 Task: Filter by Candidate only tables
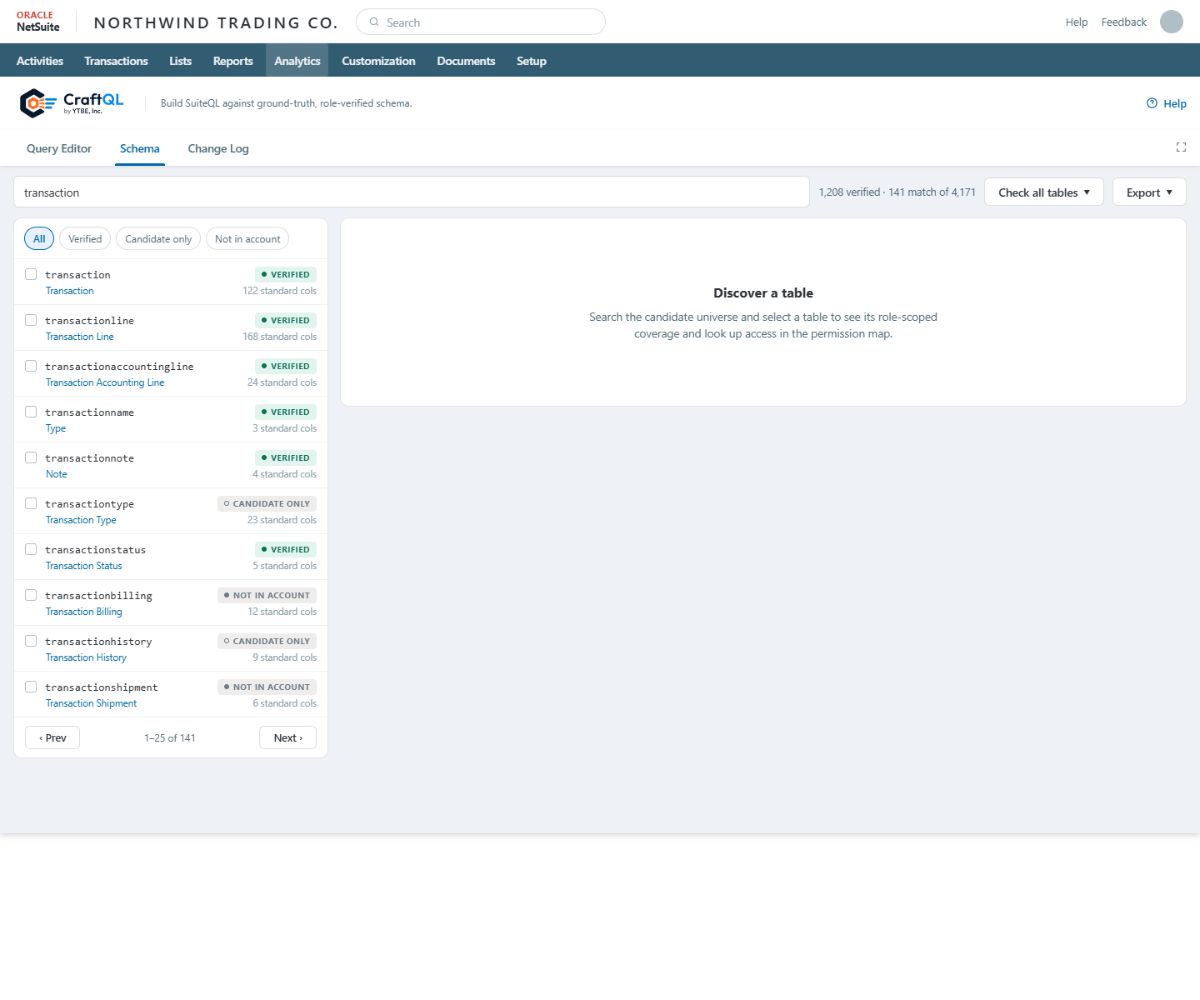point(158,239)
